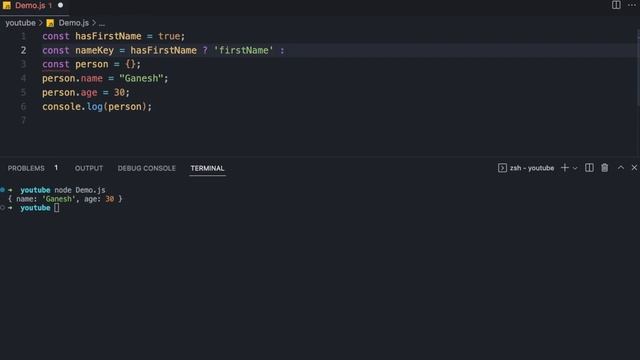Open the editor More Actions ellipsis

click(632, 5)
